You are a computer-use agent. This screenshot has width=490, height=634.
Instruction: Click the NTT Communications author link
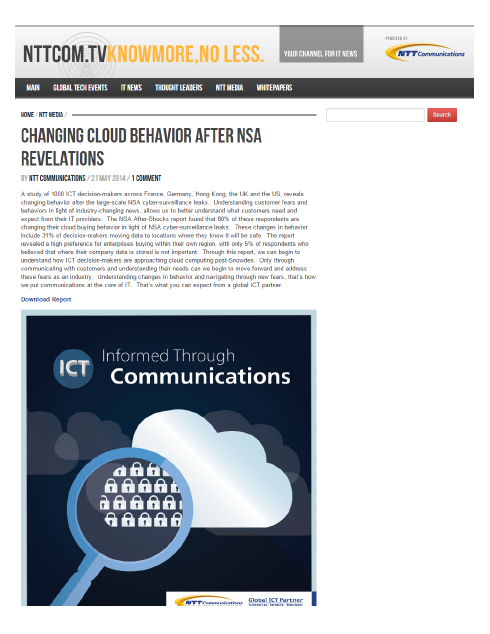[57, 178]
